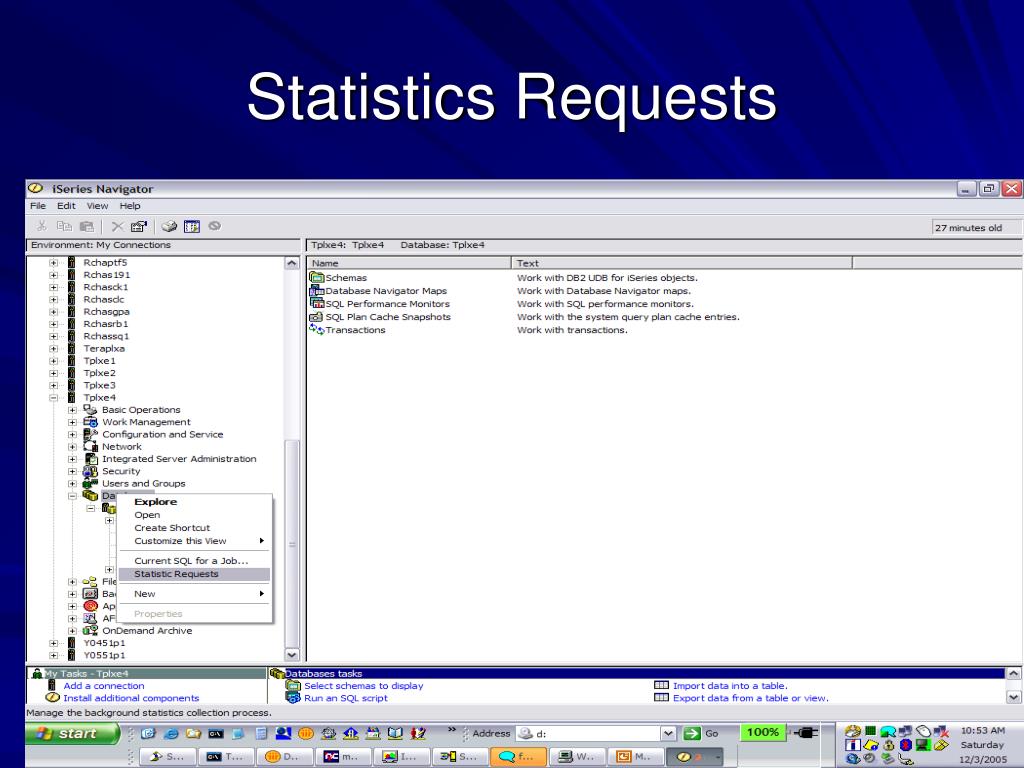Choose Current SQL for a Job

click(x=193, y=560)
